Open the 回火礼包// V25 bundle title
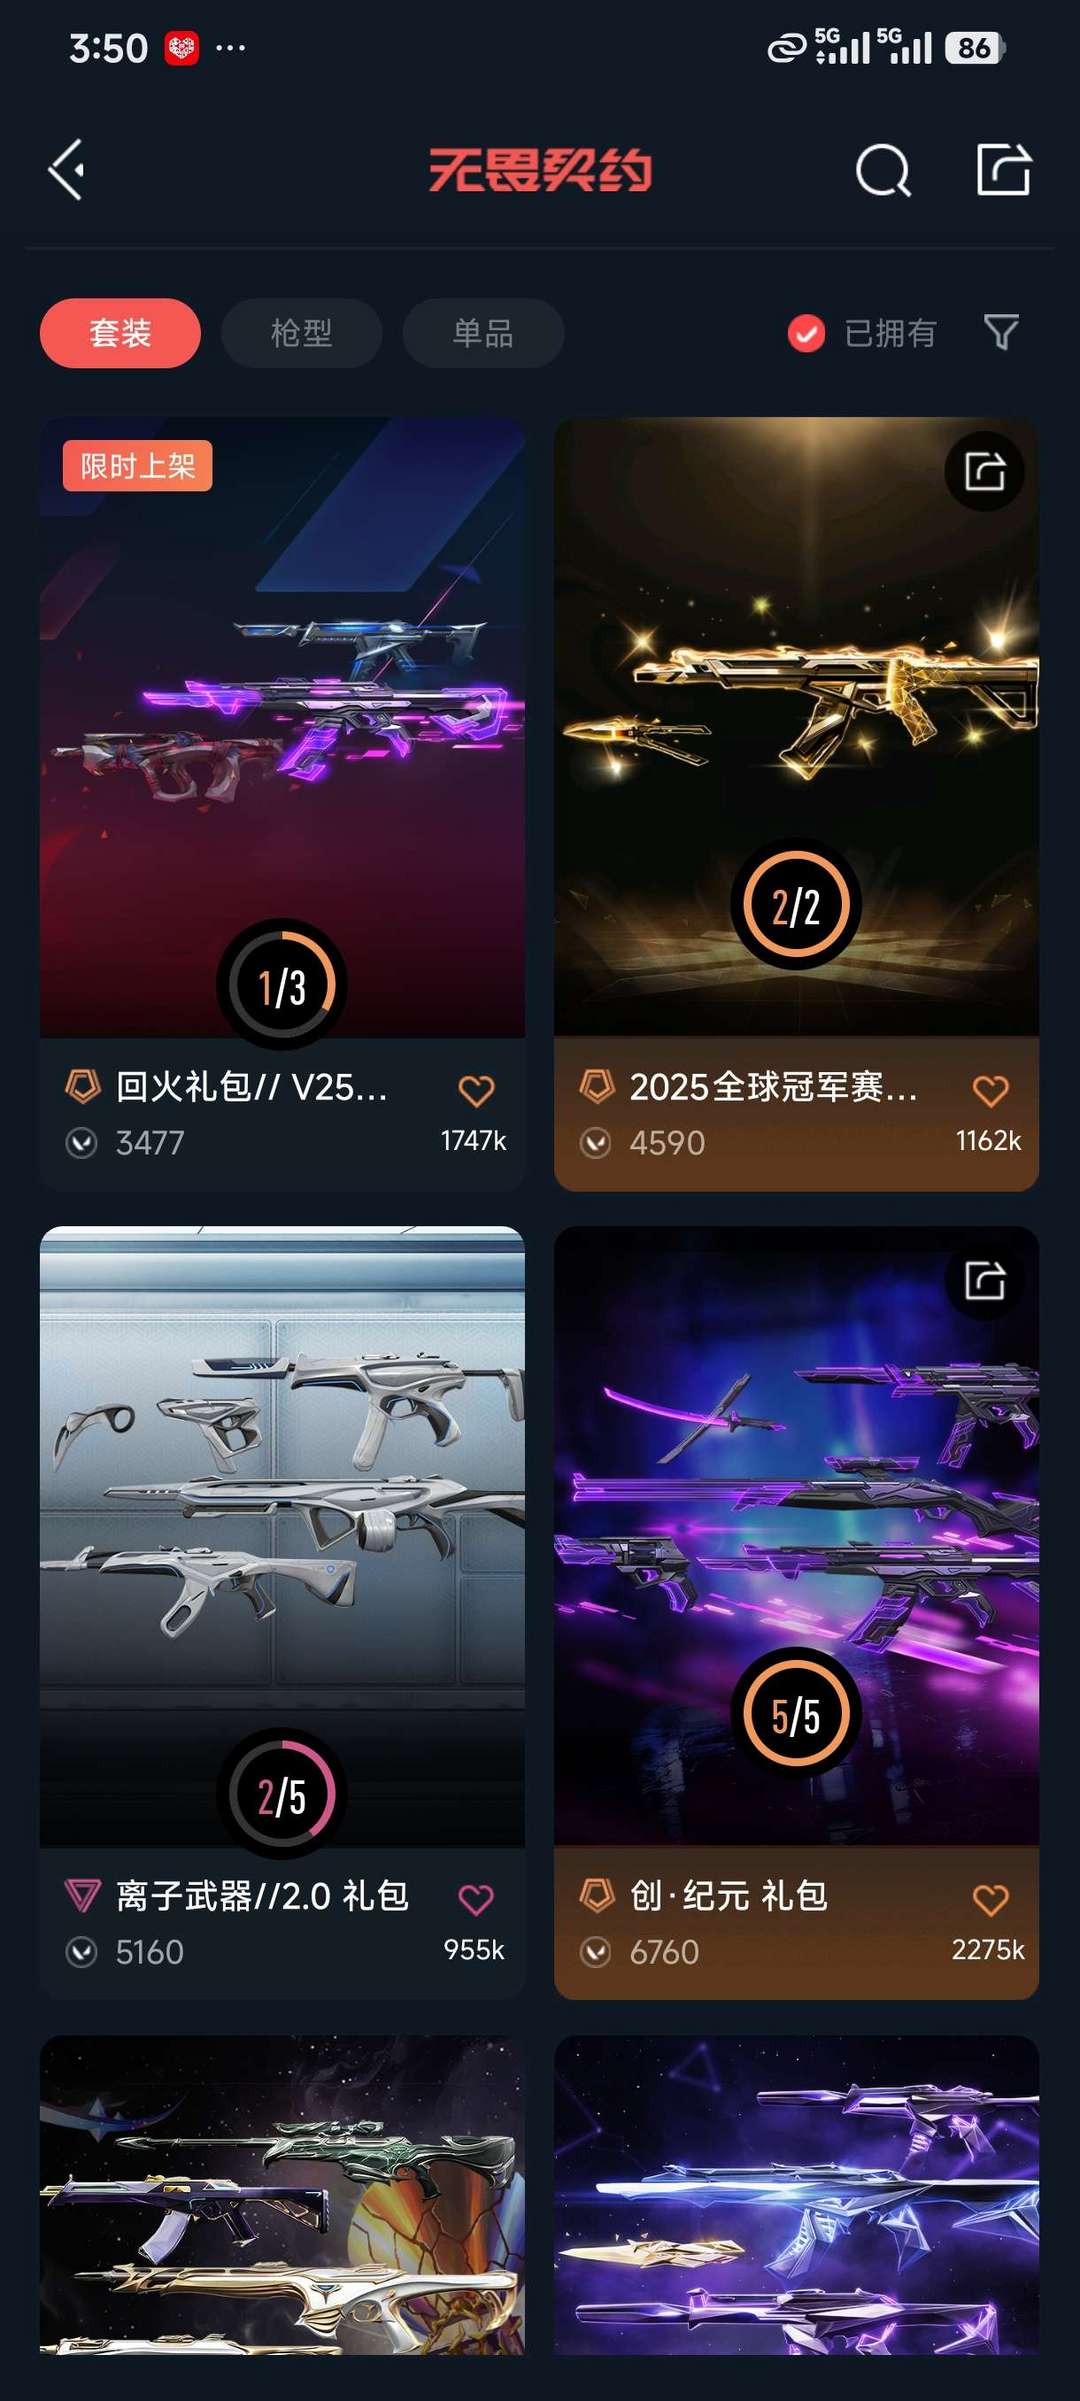Screen dimensions: 1080x2401 click(252, 1087)
